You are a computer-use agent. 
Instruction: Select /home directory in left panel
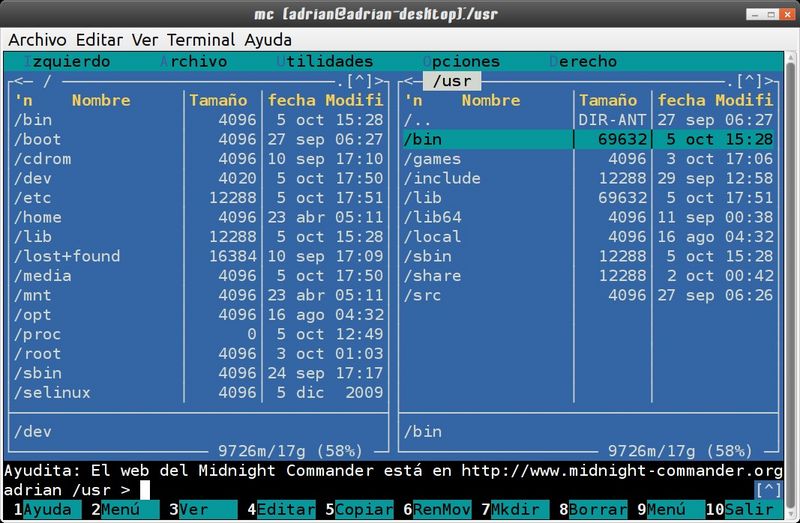pyautogui.click(x=38, y=217)
